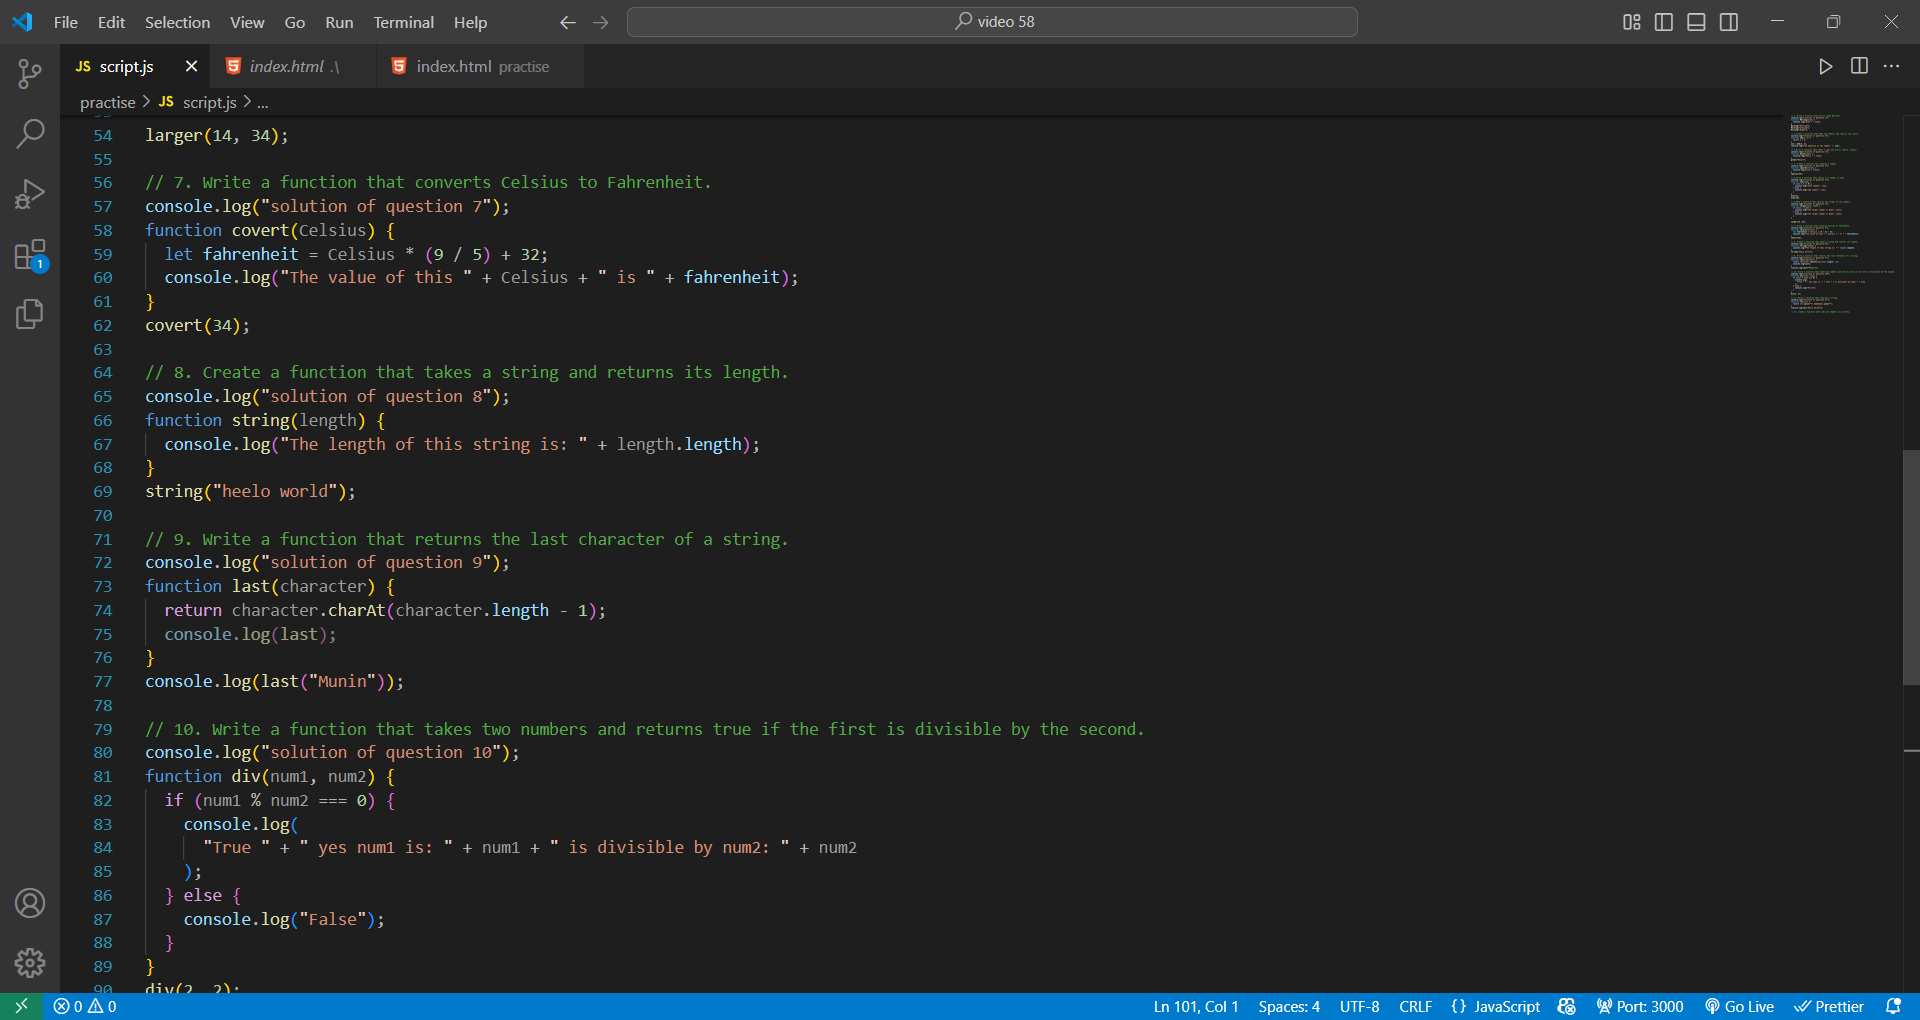This screenshot has height=1020, width=1920.
Task: Change the CRLF end of line sequence
Action: click(x=1415, y=1007)
